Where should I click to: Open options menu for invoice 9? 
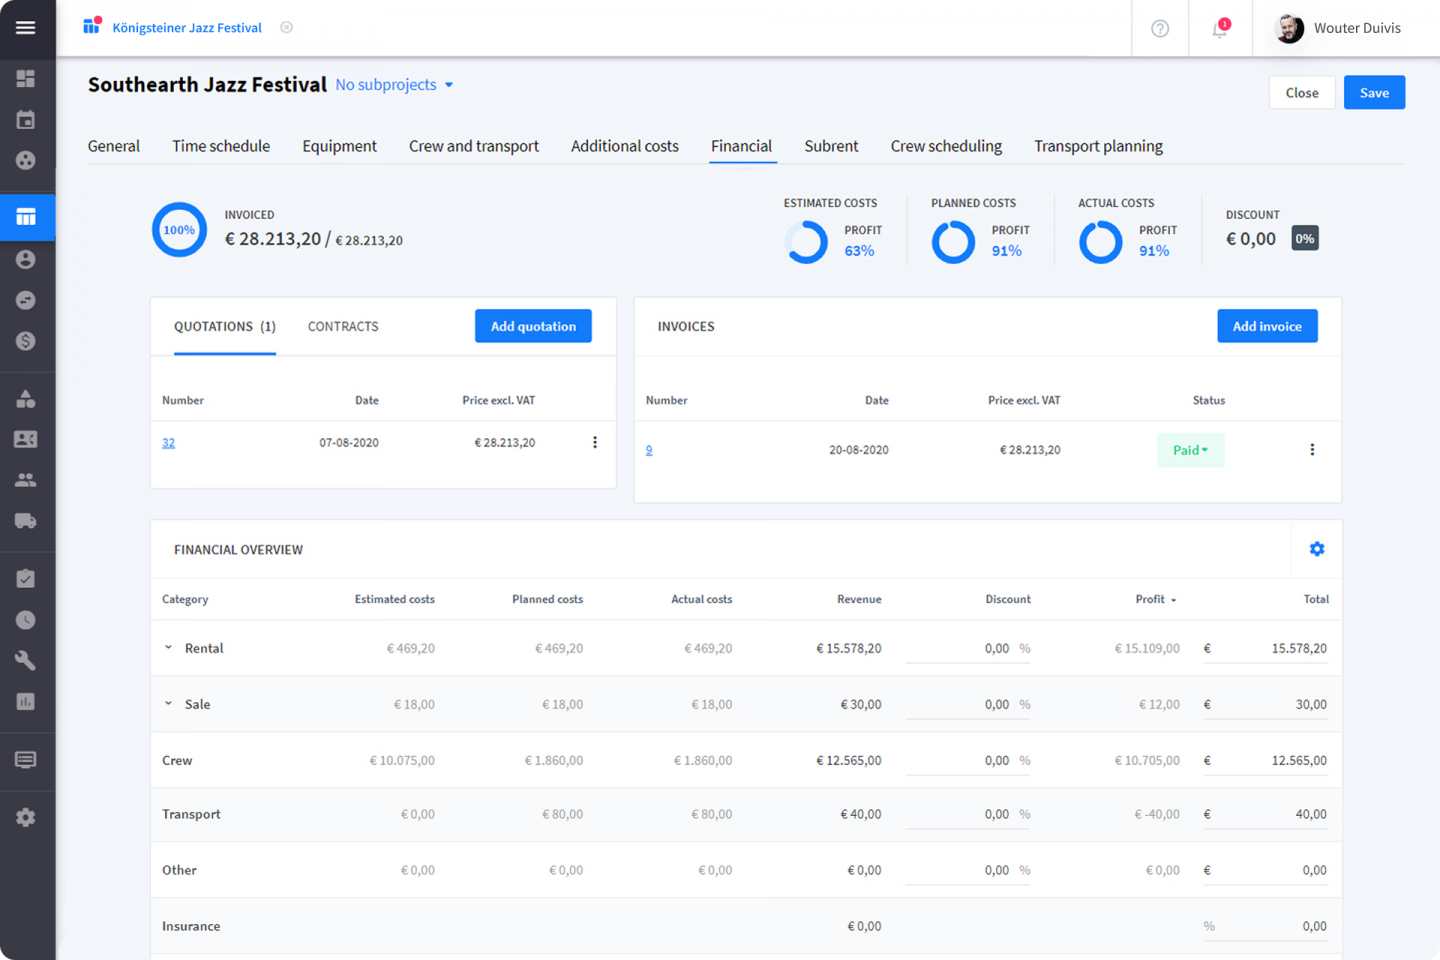click(x=1312, y=449)
